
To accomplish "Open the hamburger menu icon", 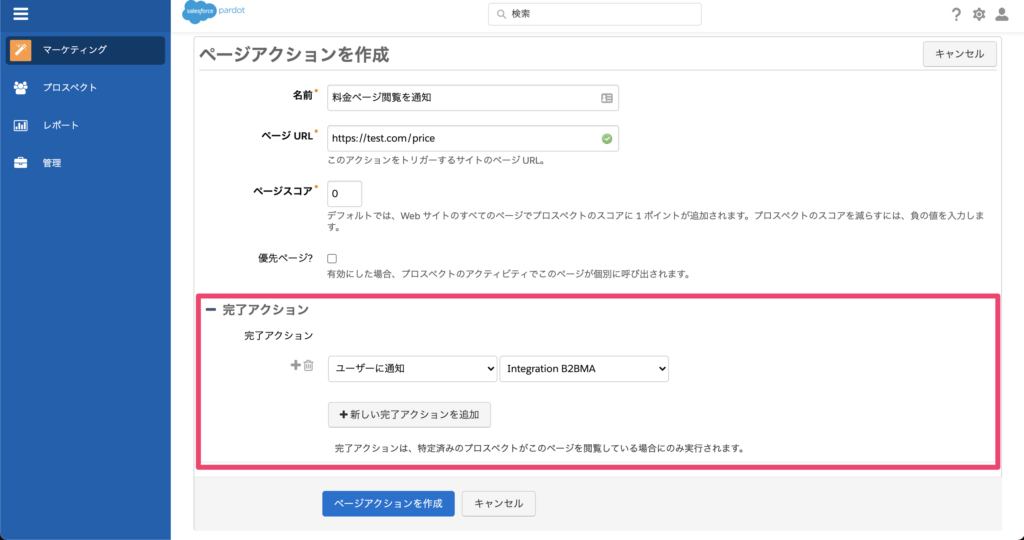I will click(x=21, y=13).
